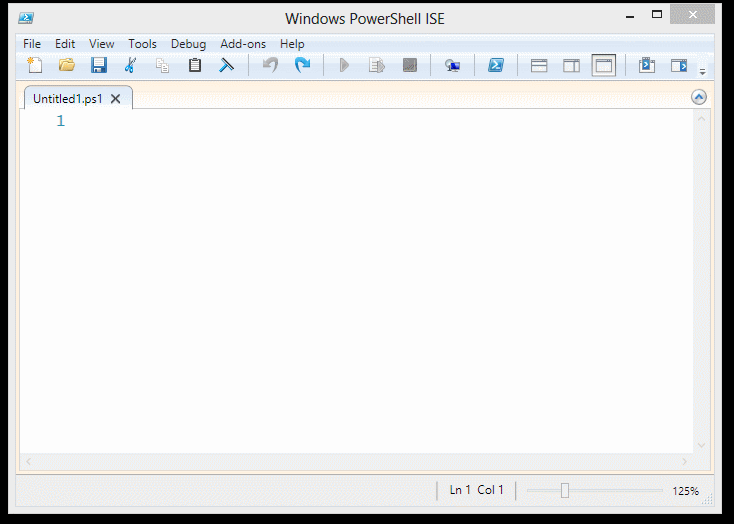Collapse the script pane with the chevron
The height and width of the screenshot is (524, 734).
699,97
